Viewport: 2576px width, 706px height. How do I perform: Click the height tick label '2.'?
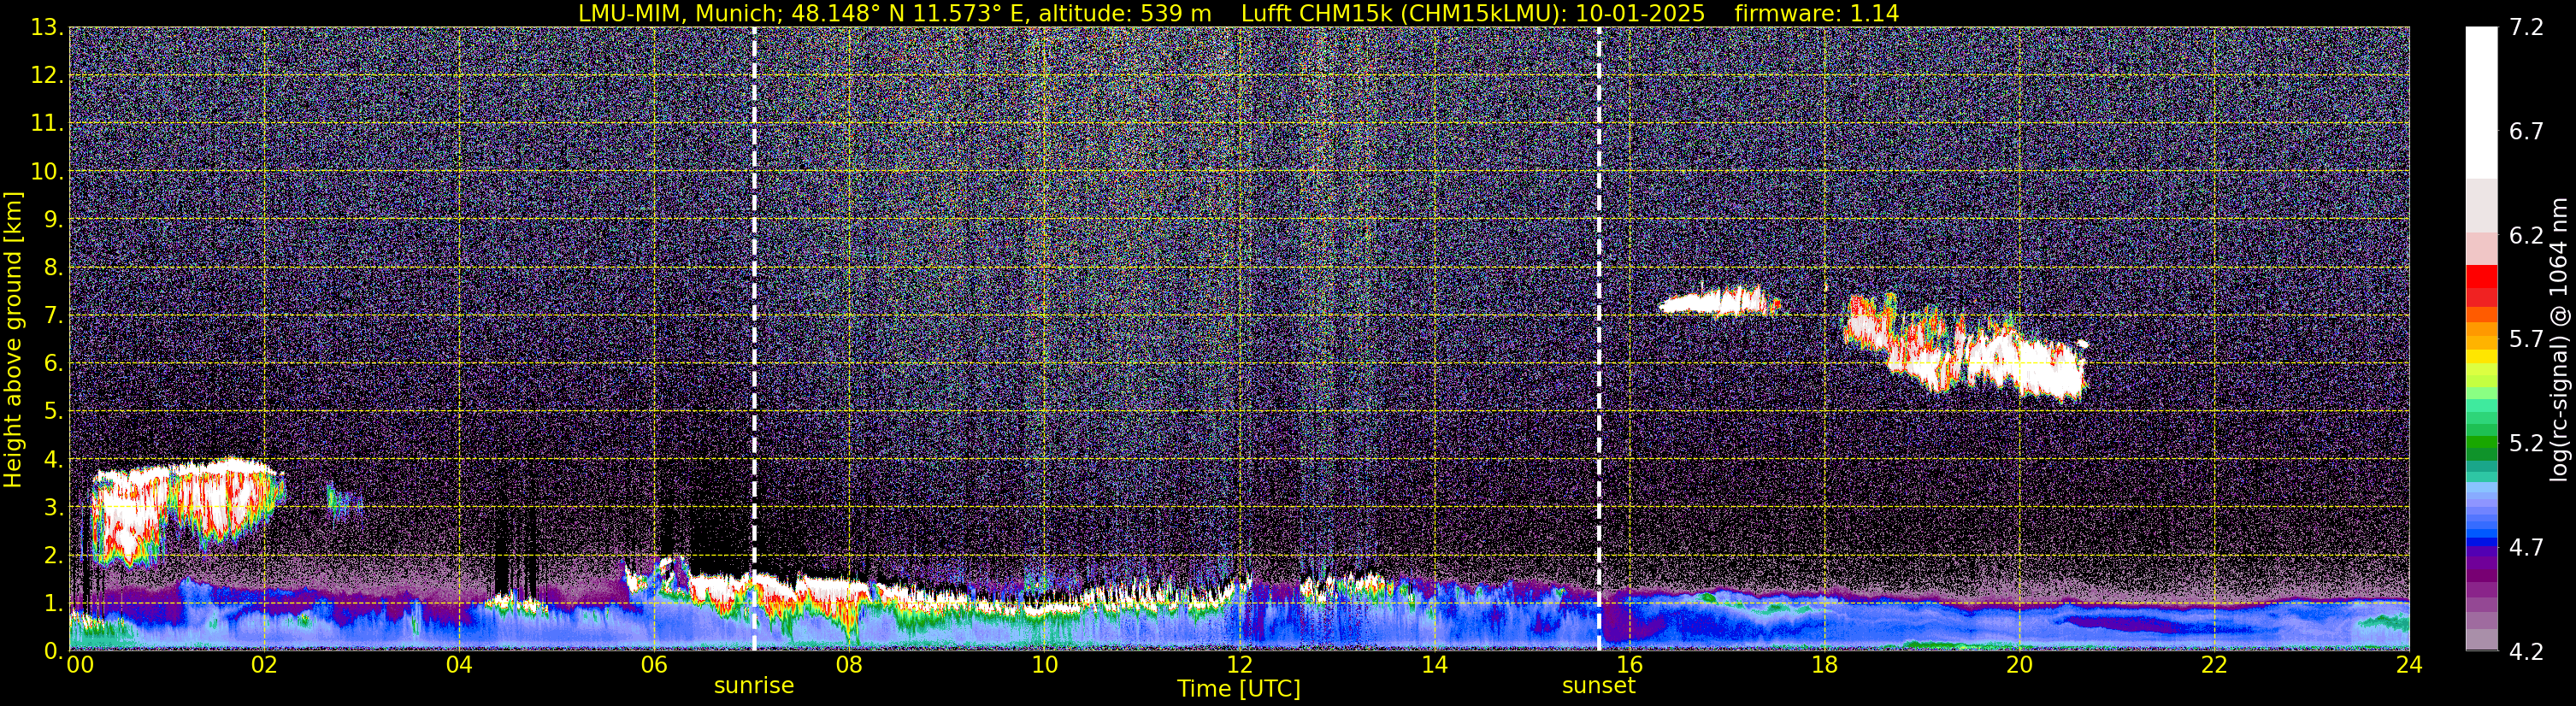click(x=53, y=556)
